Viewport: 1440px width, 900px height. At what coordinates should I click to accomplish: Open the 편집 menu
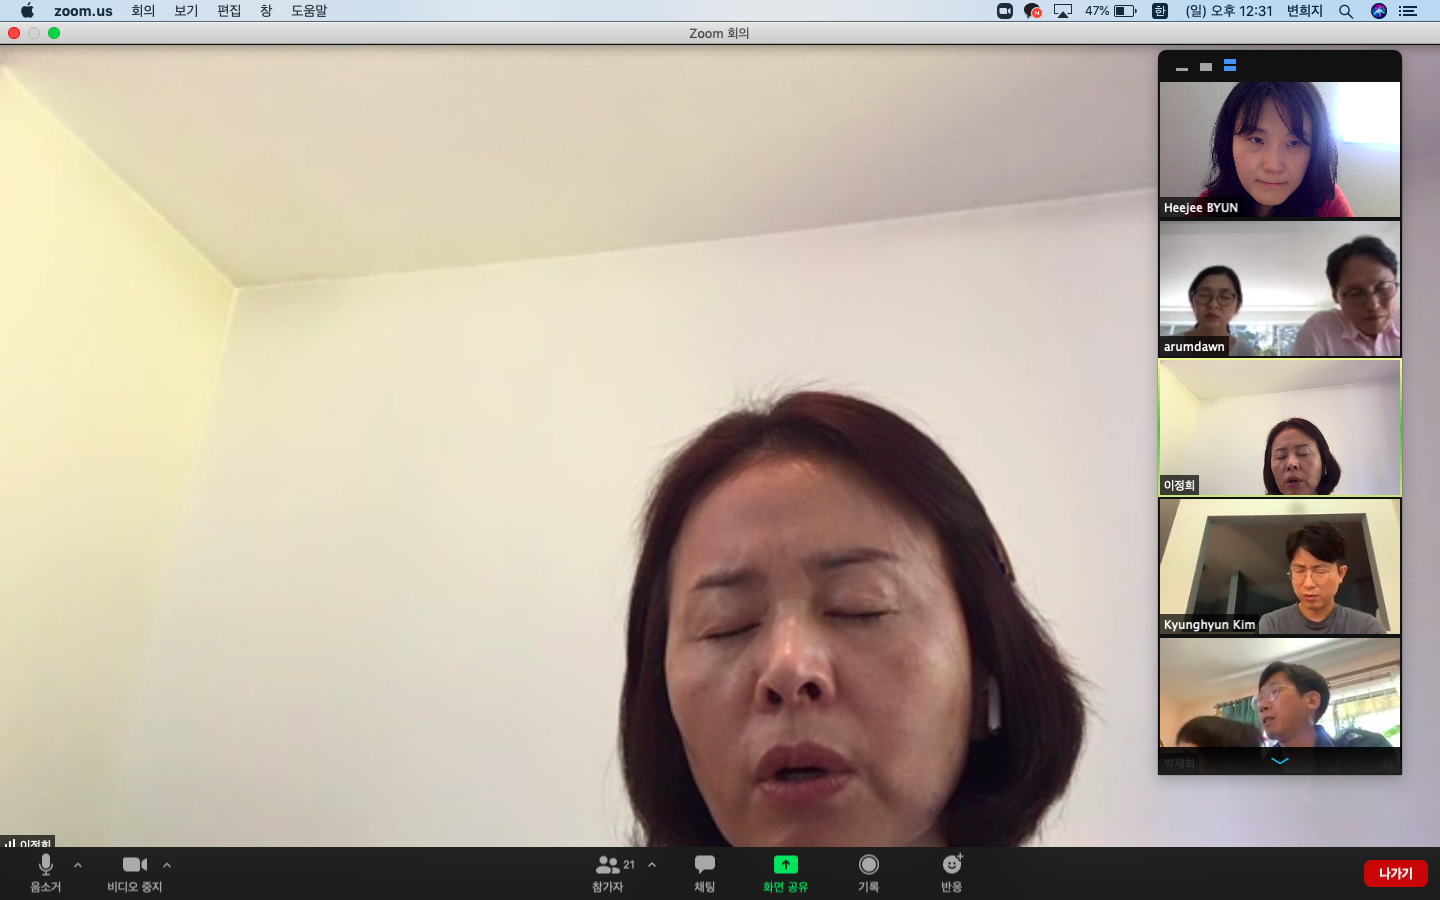click(x=229, y=11)
